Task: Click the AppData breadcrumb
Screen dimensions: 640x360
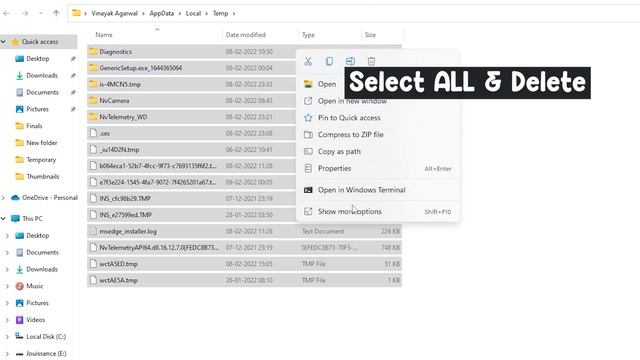Action: [162, 13]
